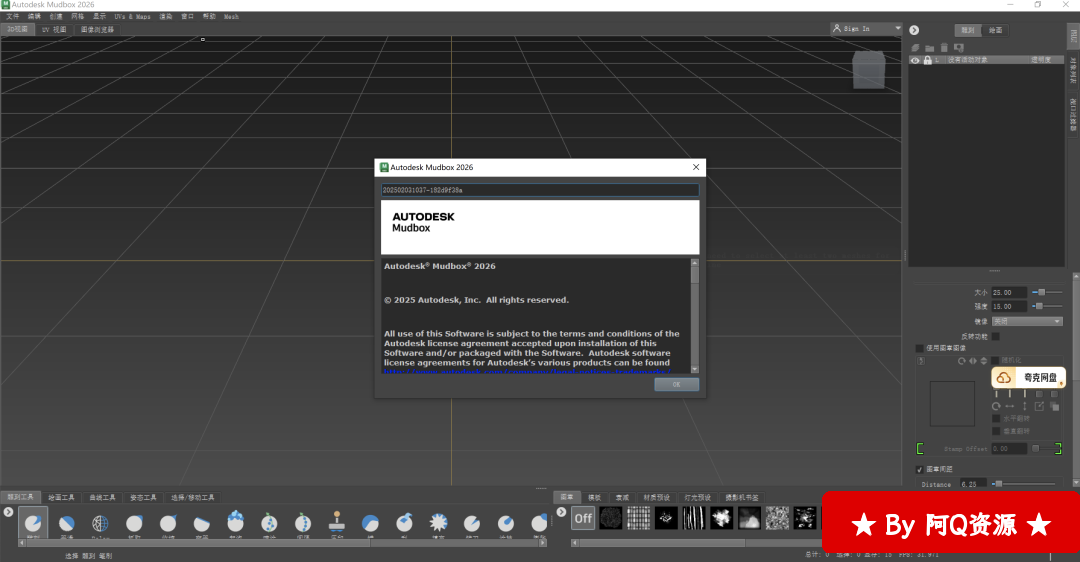Viewport: 1080px width, 562px height.
Task: Select the Spray brush tool
Action: tap(269, 523)
